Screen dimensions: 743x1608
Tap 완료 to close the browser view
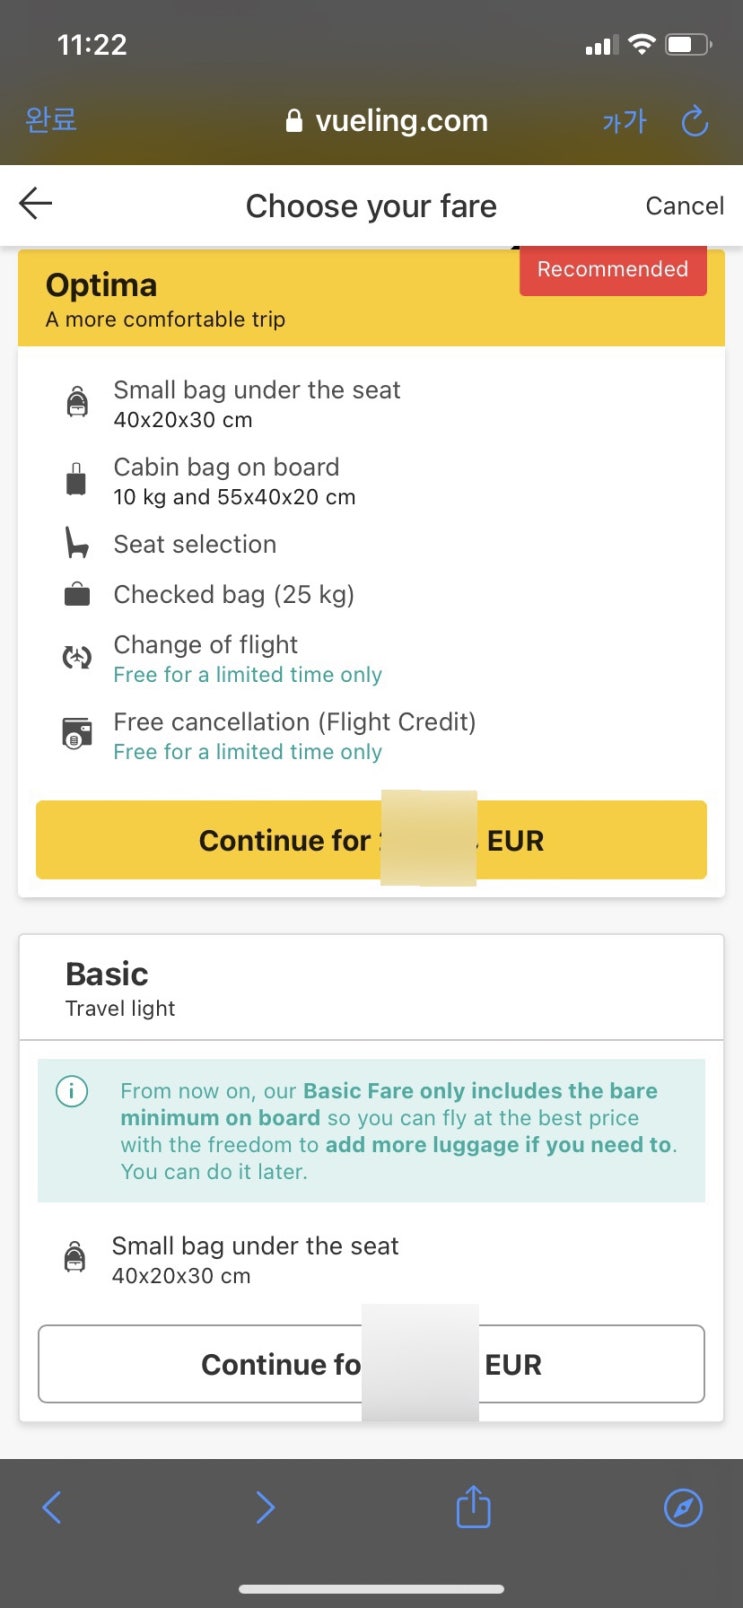[x=51, y=120]
